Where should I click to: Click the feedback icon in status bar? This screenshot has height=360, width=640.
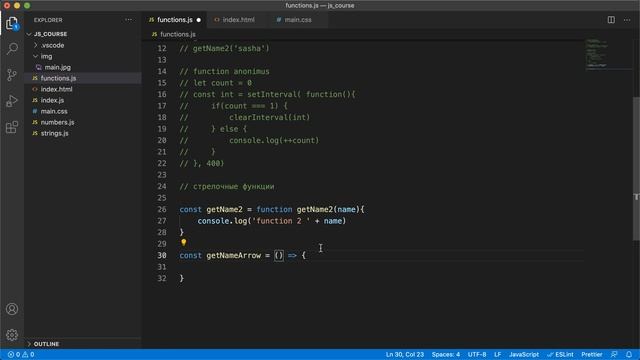614,354
